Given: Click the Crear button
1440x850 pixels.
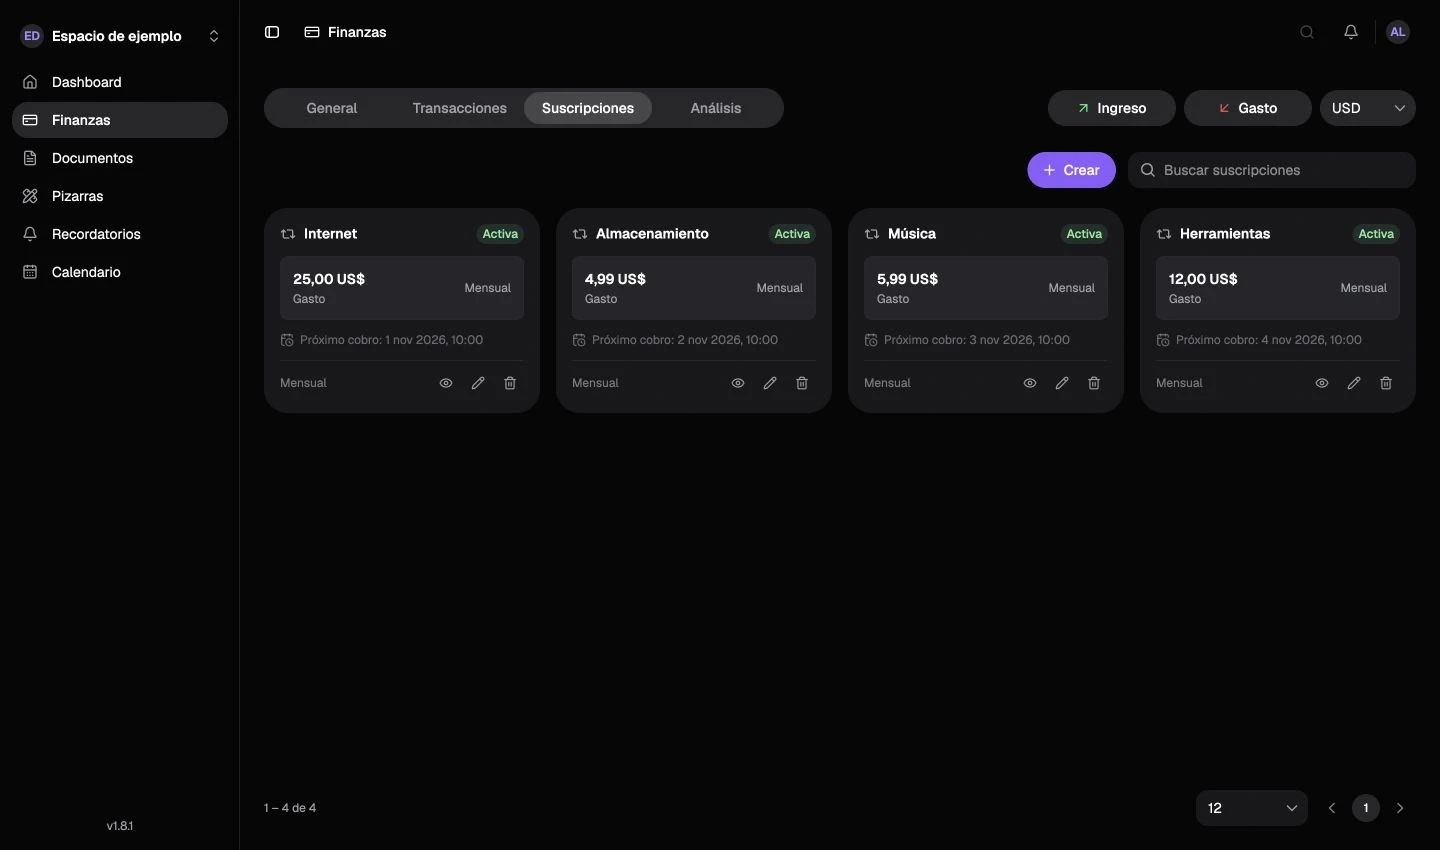Looking at the screenshot, I should coord(1072,170).
